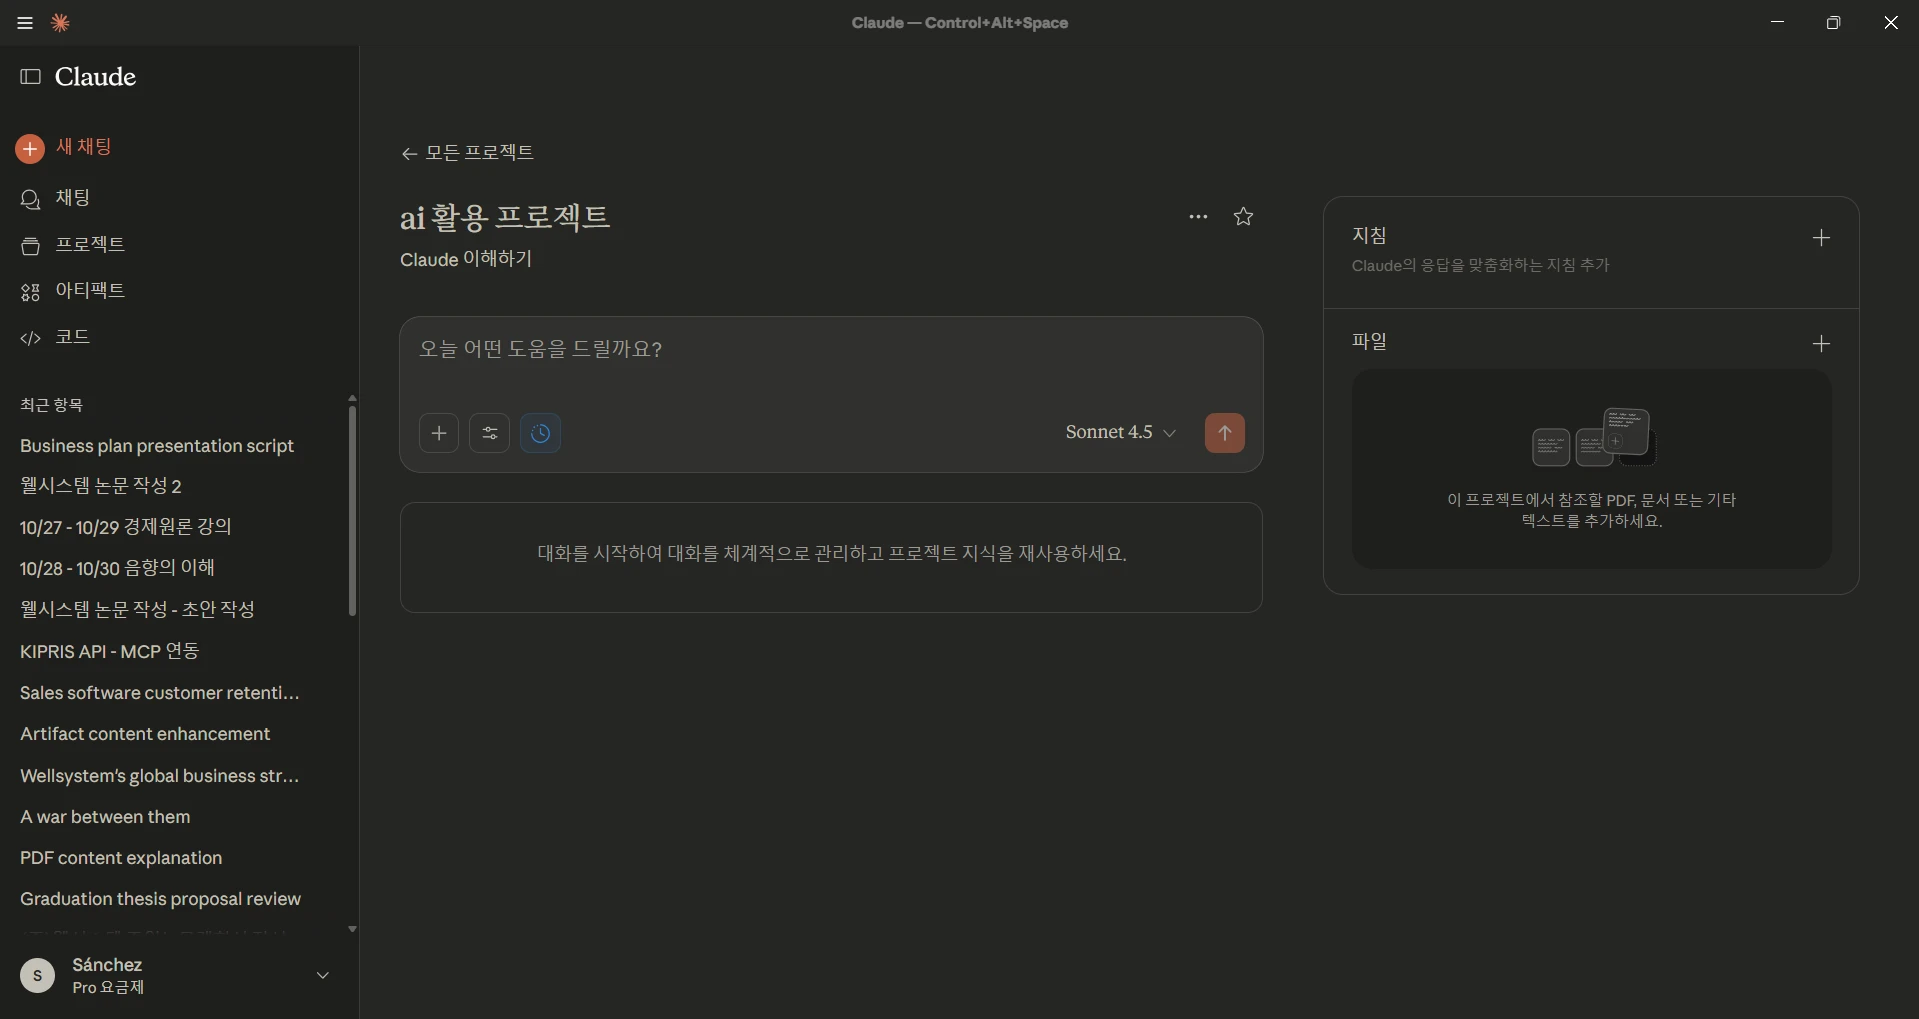Open the KIPRIS API - MCP 연동 chat
Screen dimensions: 1919x1019
tap(110, 651)
